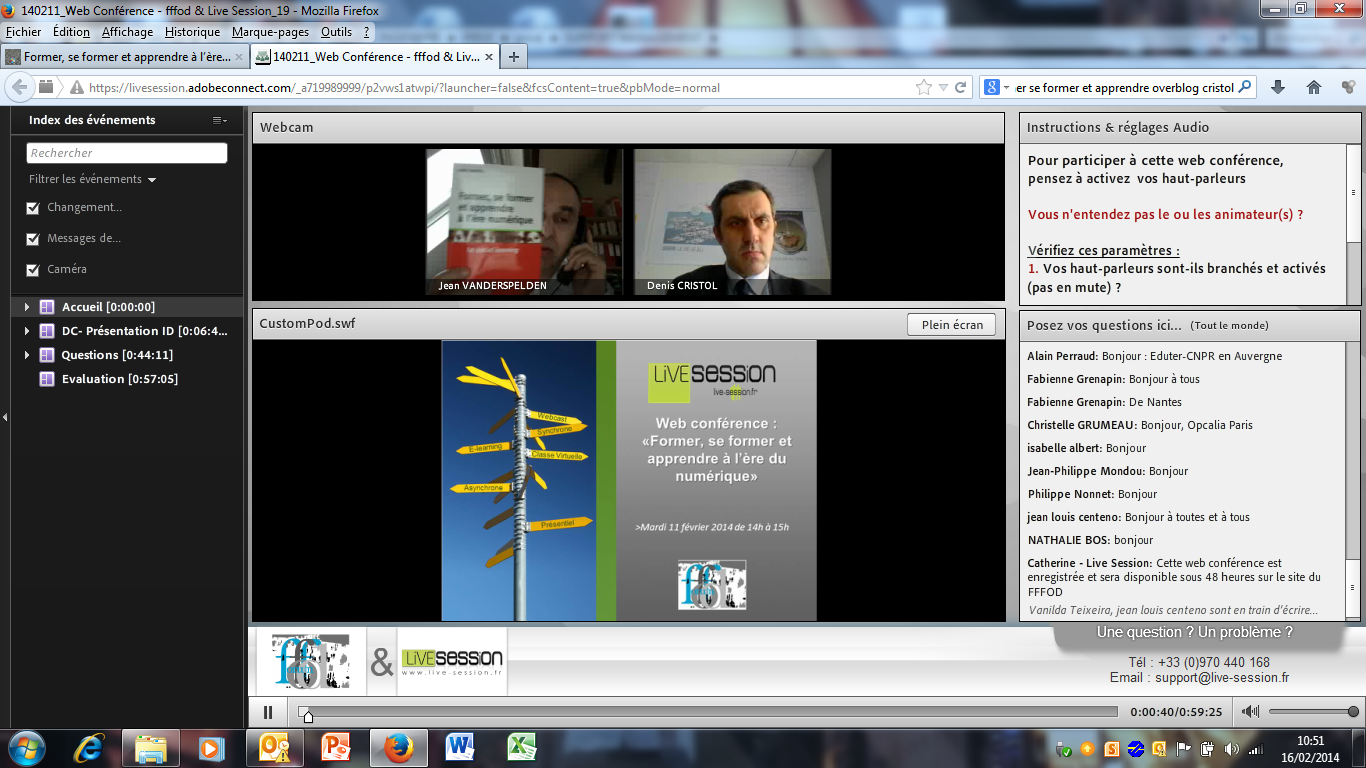Bookmark this page with the star icon
The image size is (1366, 768).
point(924,88)
